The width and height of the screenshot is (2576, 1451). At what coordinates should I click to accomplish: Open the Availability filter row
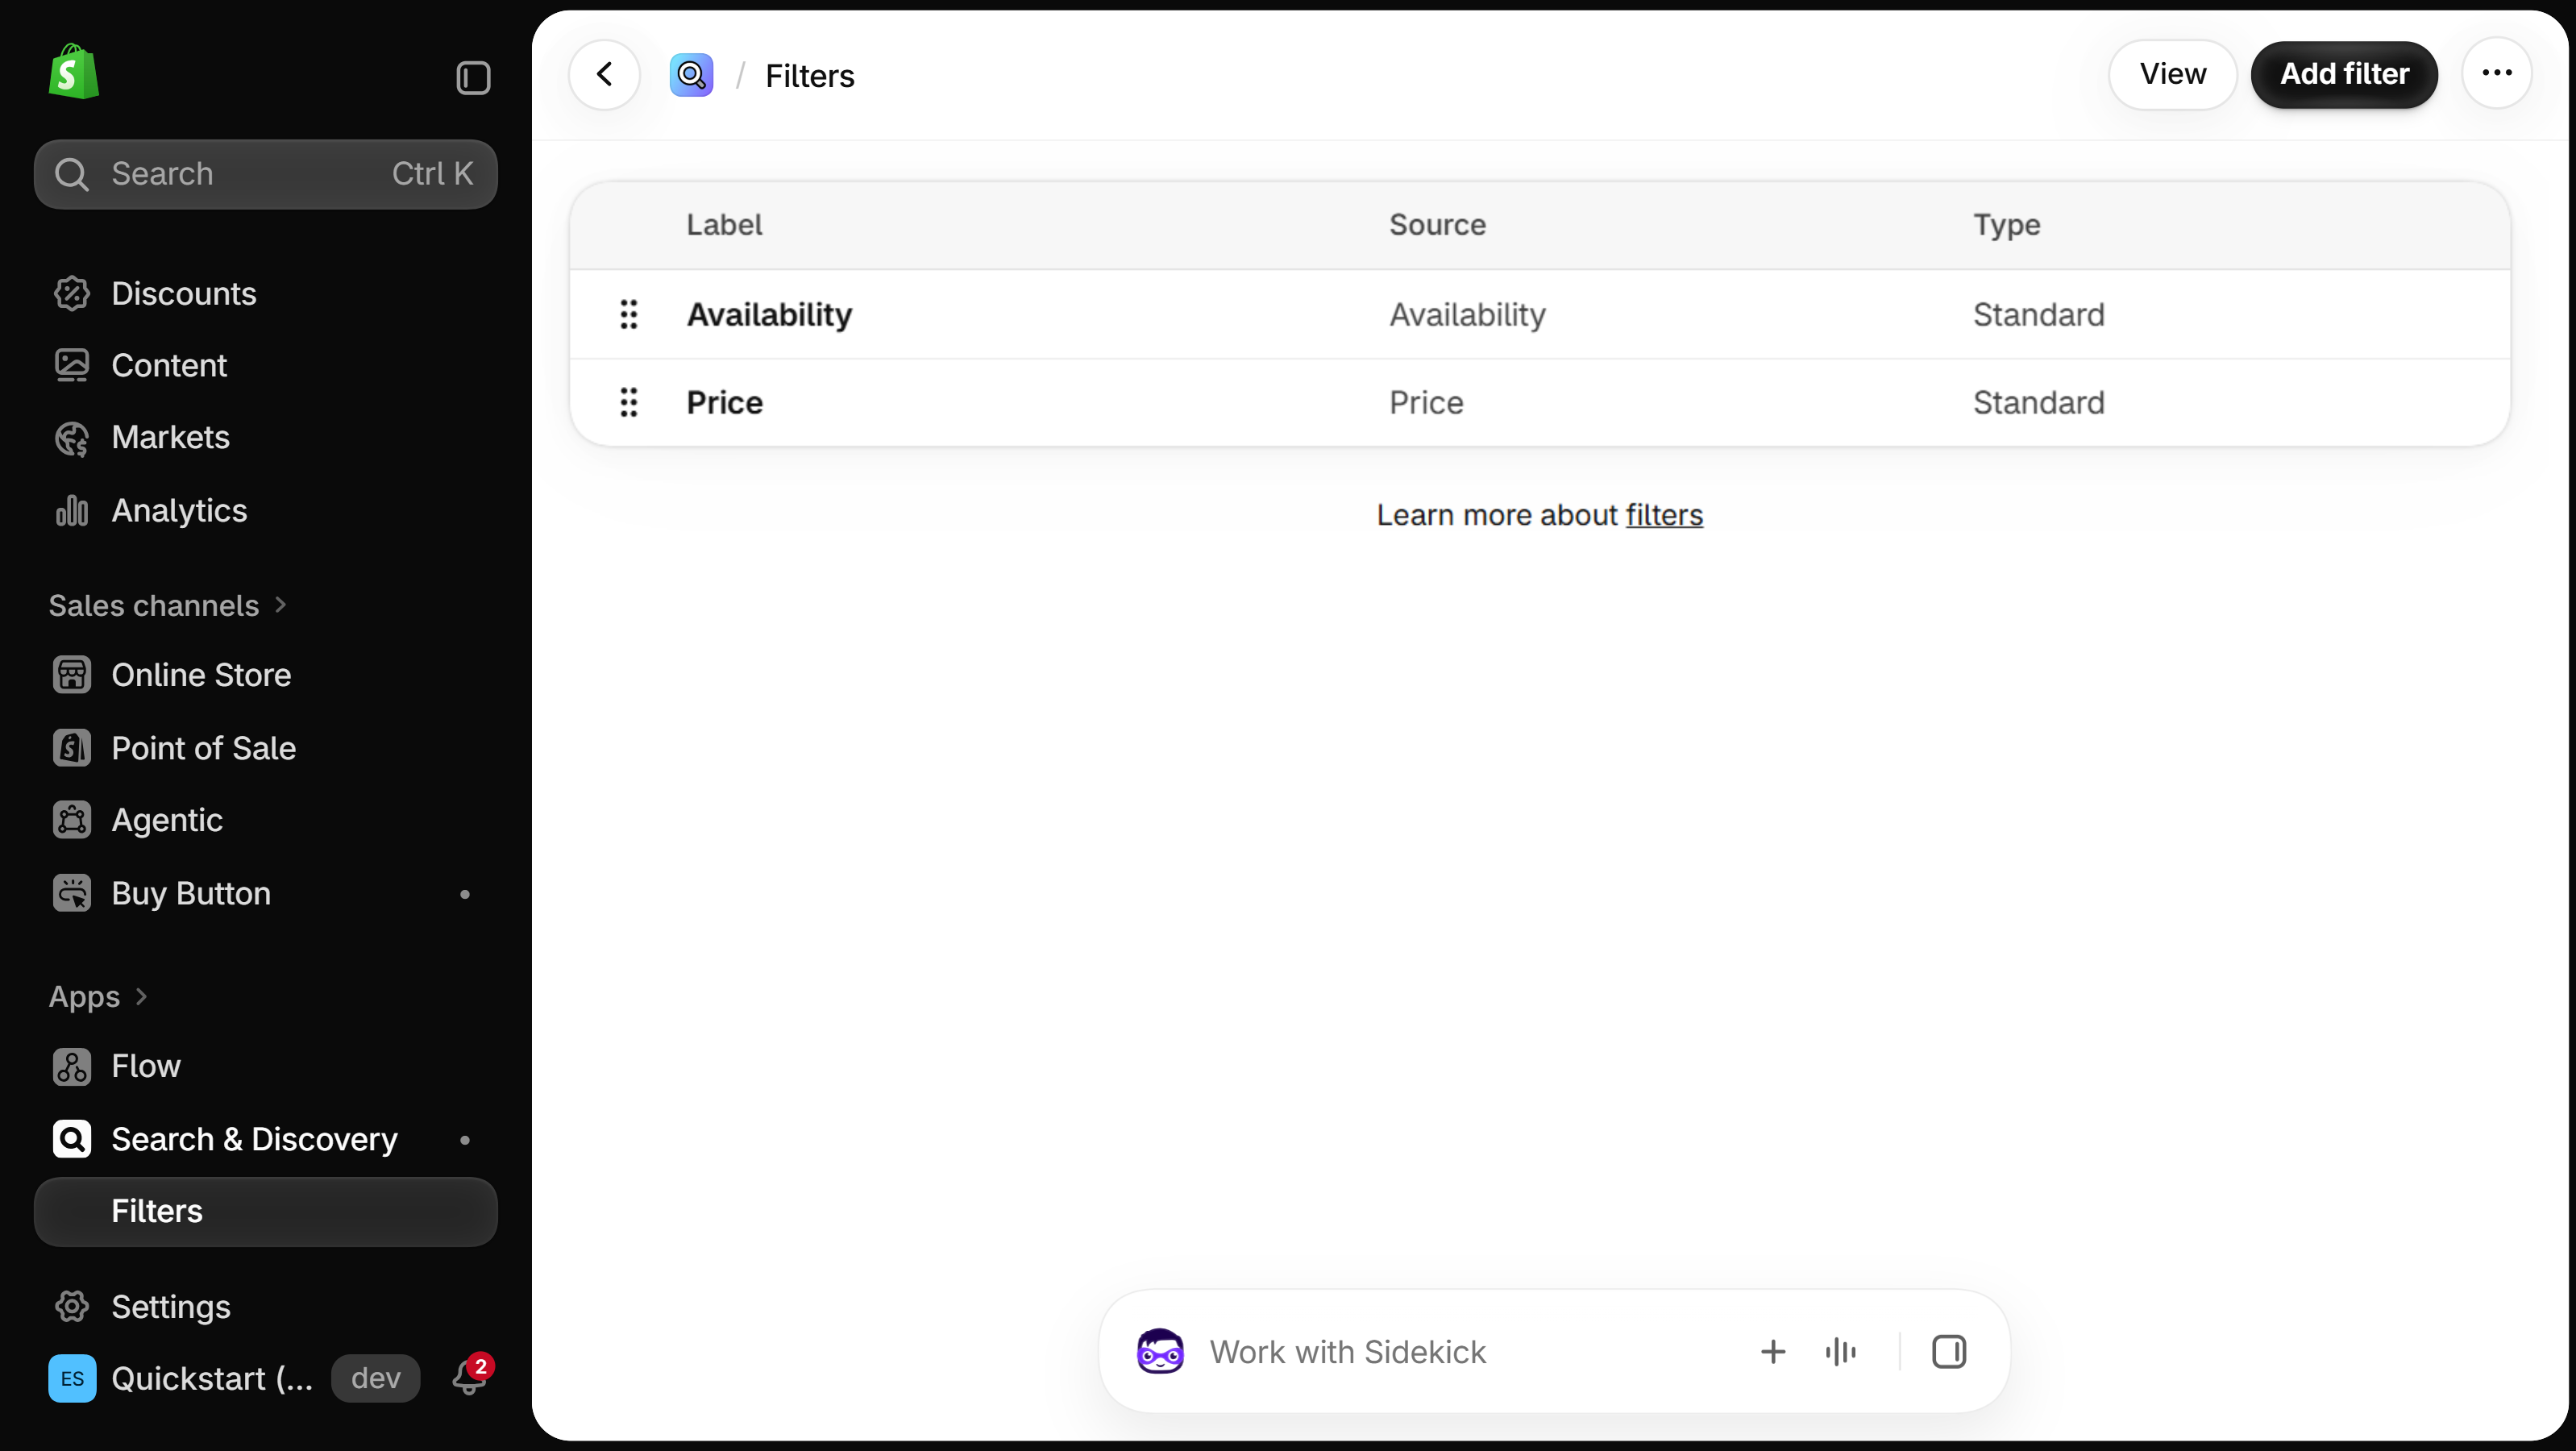(x=1540, y=314)
